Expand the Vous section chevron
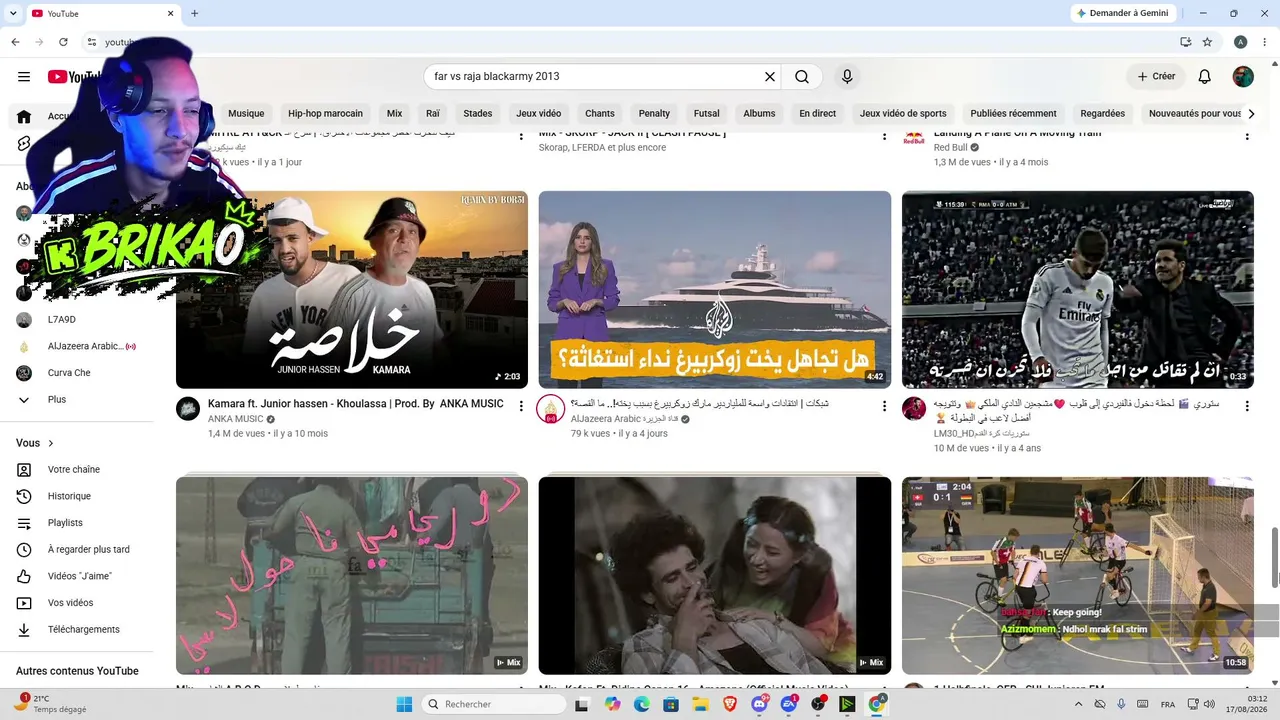The height and width of the screenshot is (720, 1280). point(51,443)
